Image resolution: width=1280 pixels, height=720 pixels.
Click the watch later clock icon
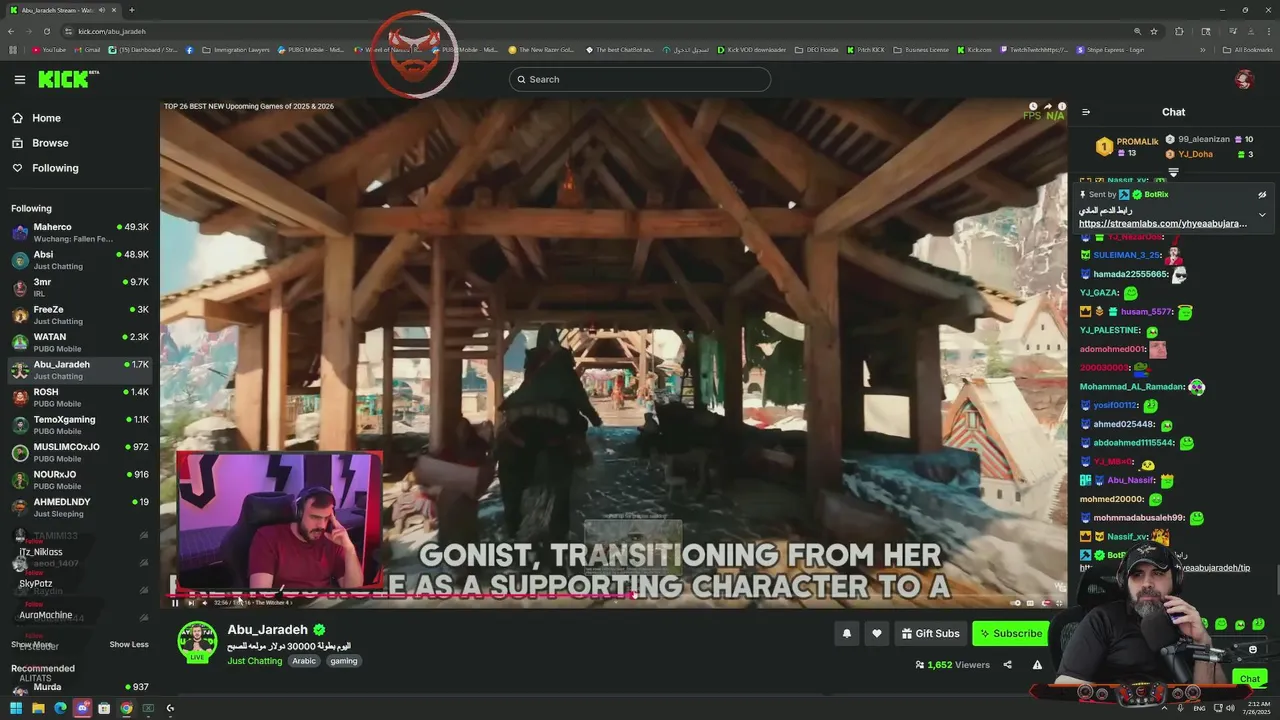tap(1033, 106)
